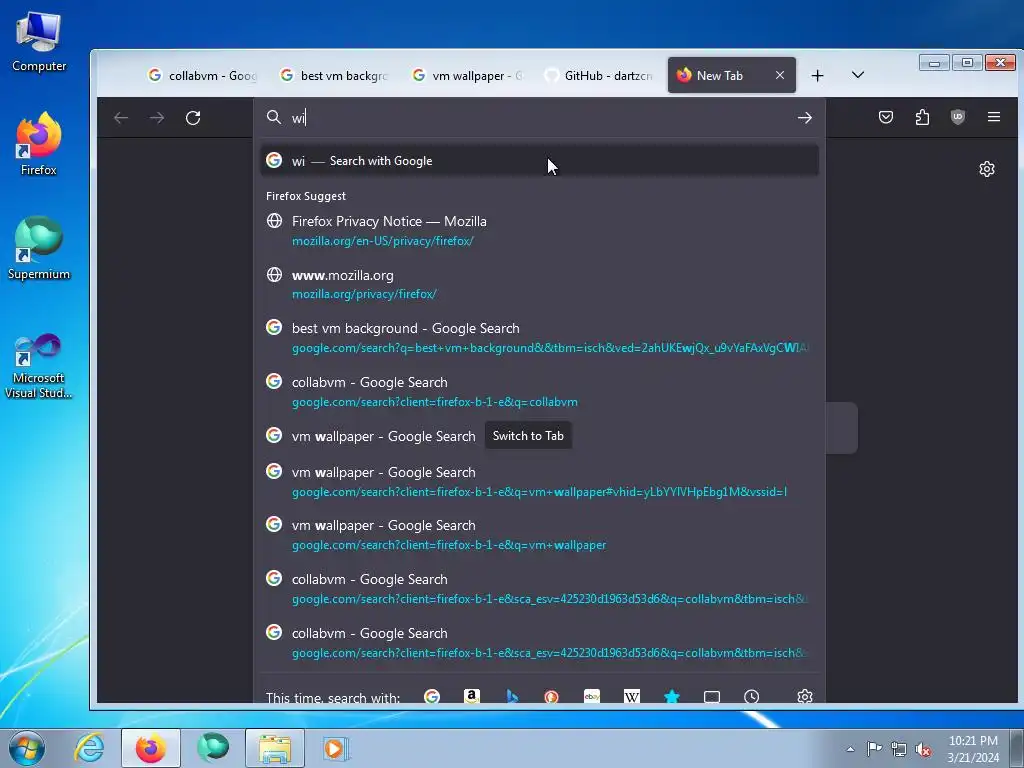1024x768 pixels.
Task: Search history with the clock icon
Action: click(752, 696)
